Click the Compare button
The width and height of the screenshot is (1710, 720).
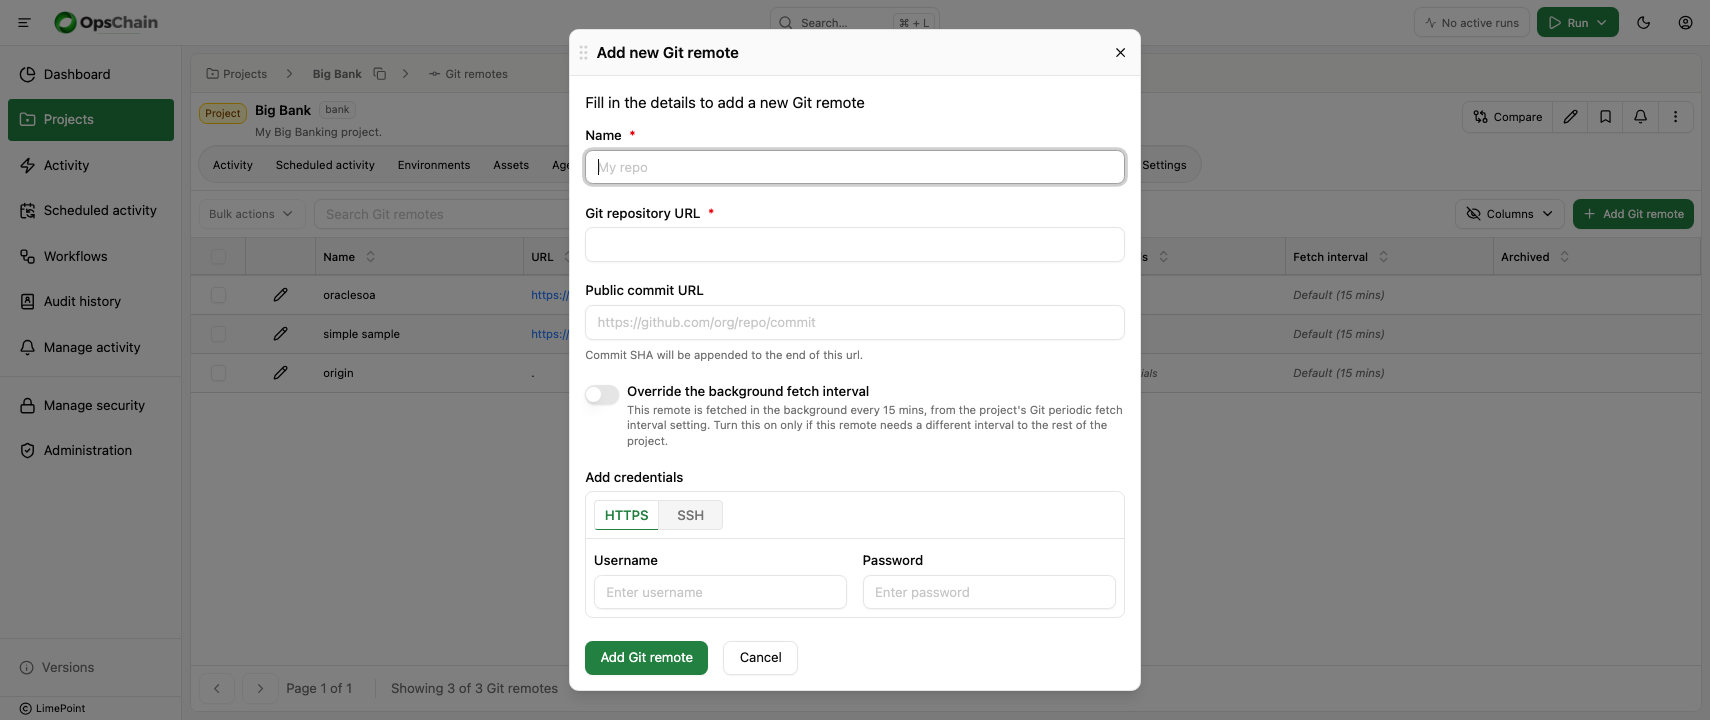click(1508, 117)
